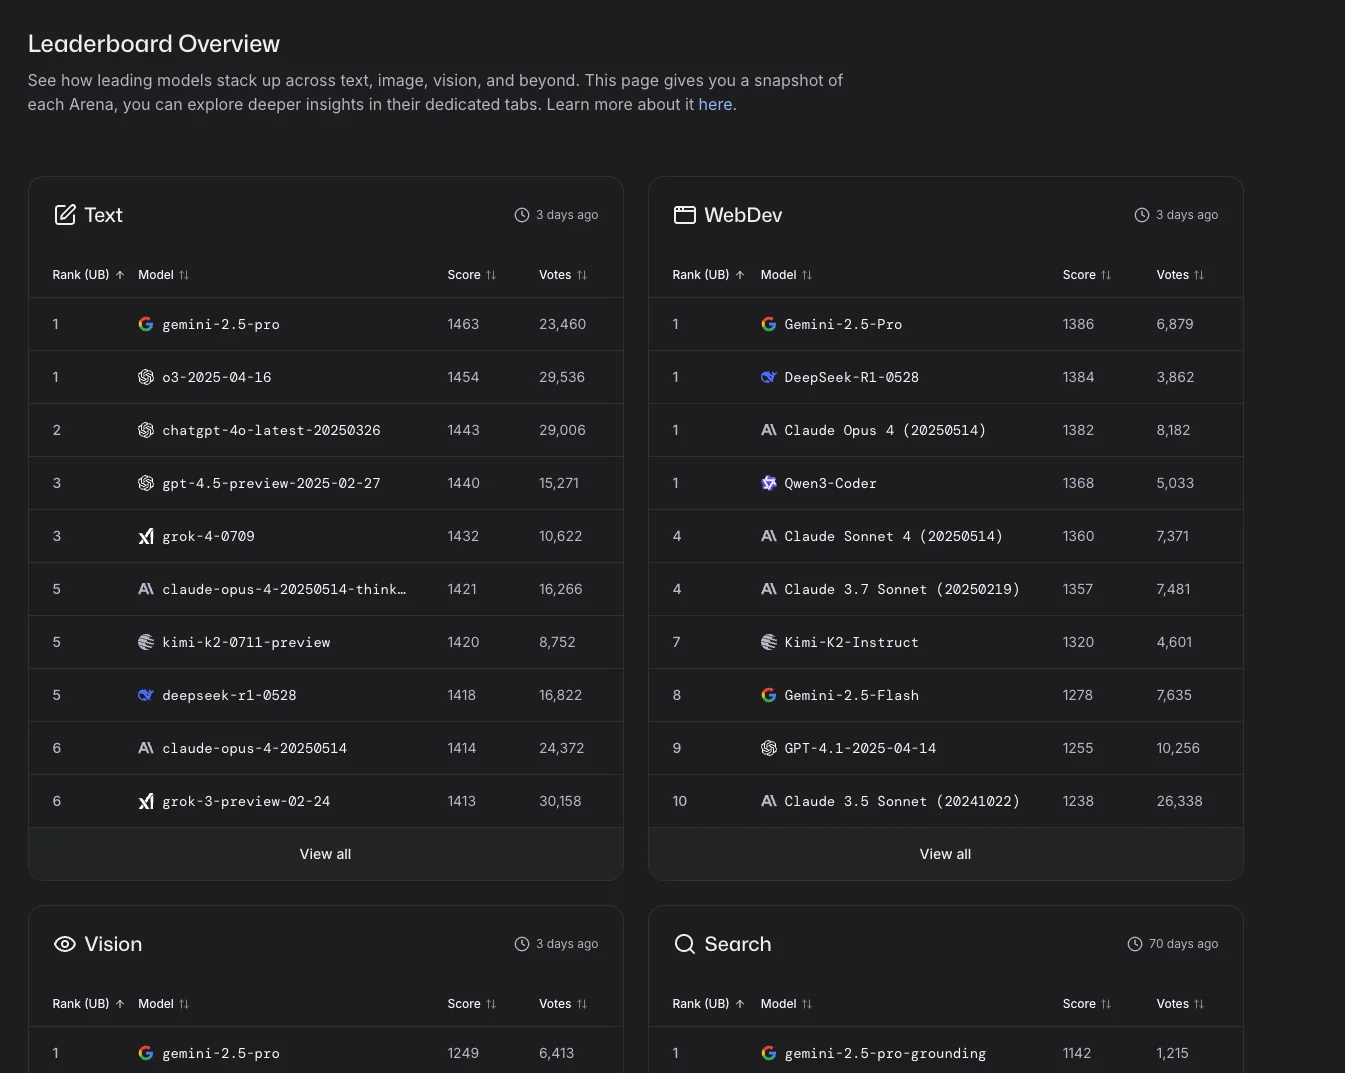Click the xAI logo beside grok-4-0709
Image resolution: width=1345 pixels, height=1073 pixels.
tap(146, 536)
